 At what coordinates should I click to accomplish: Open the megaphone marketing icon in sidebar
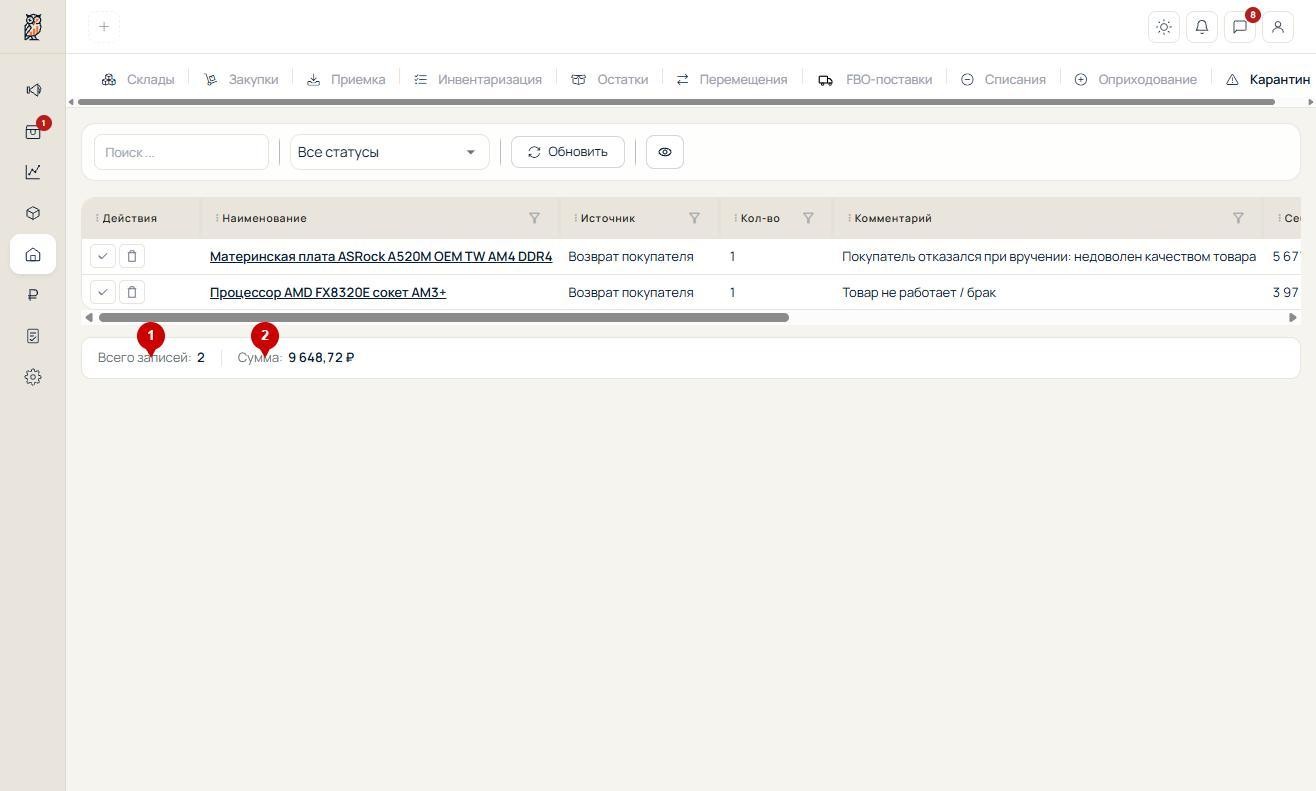point(33,90)
